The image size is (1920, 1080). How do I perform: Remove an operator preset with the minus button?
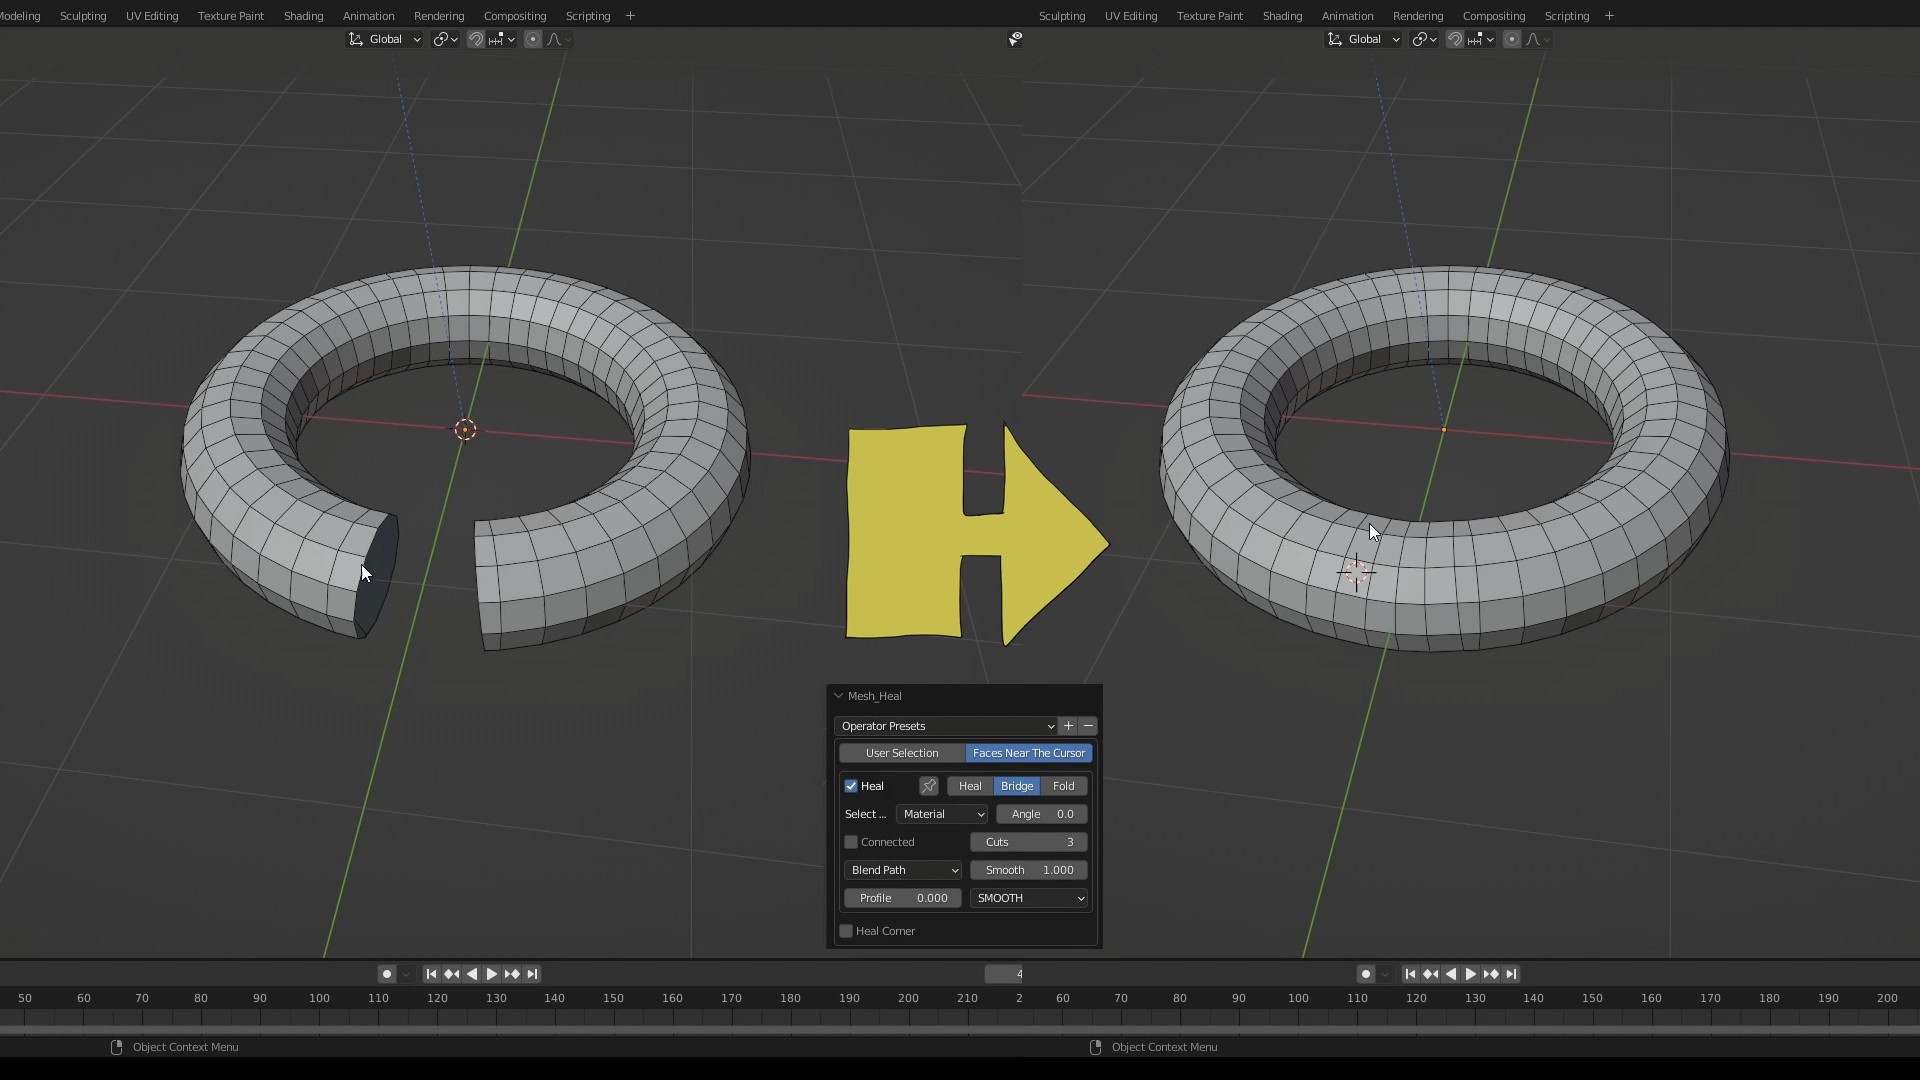point(1088,726)
